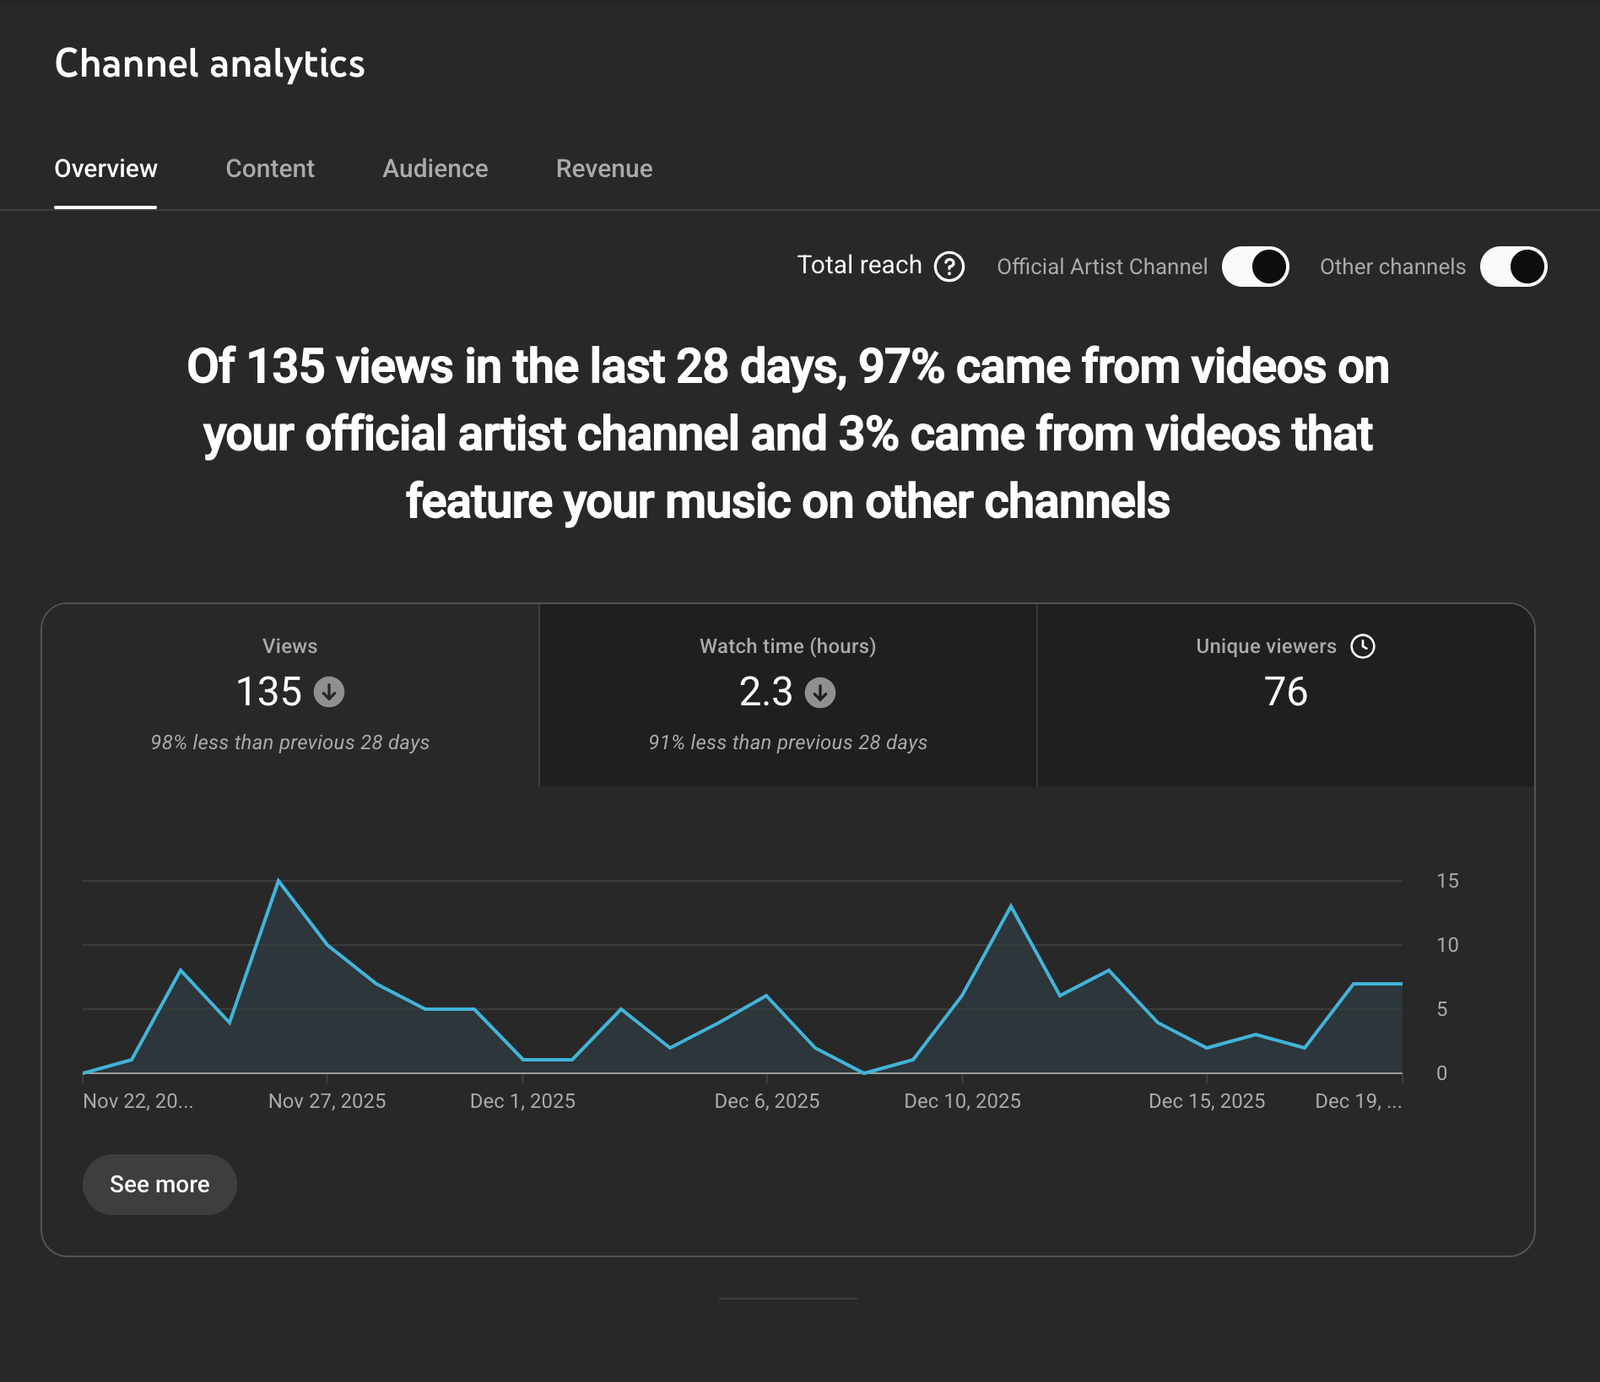Click the down-arrow icon beside 135 views

tap(329, 692)
